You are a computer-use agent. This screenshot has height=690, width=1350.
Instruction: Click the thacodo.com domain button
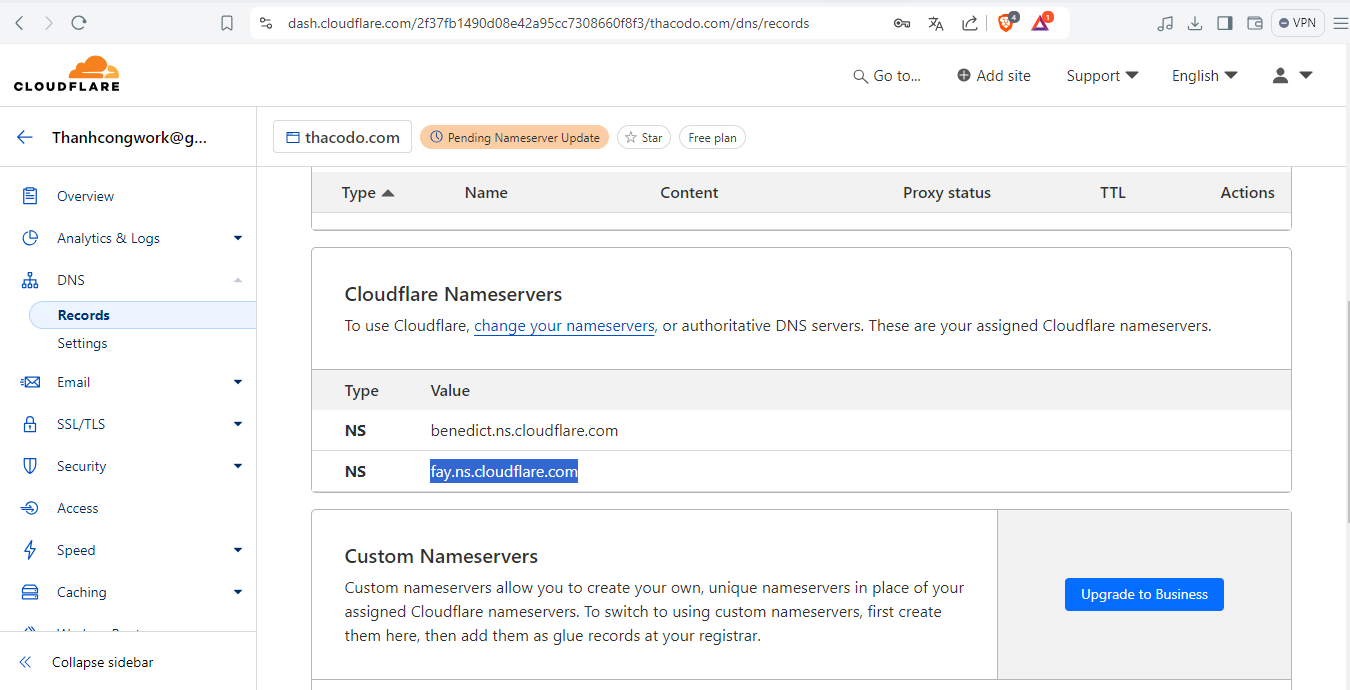[x=342, y=138]
